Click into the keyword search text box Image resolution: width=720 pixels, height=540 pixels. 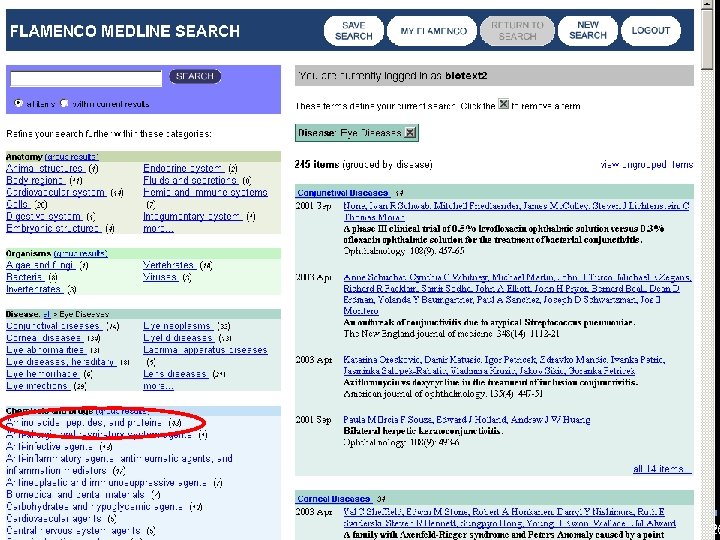[x=86, y=78]
